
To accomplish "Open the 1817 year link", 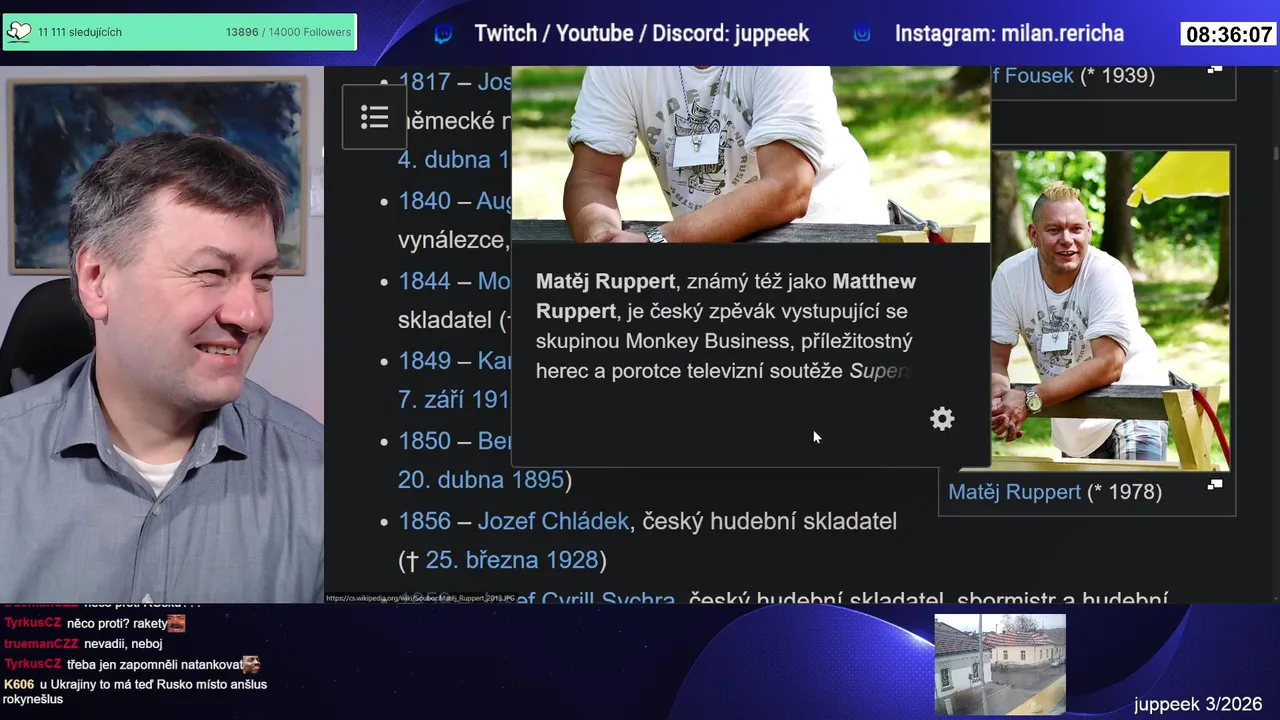I will click(424, 82).
